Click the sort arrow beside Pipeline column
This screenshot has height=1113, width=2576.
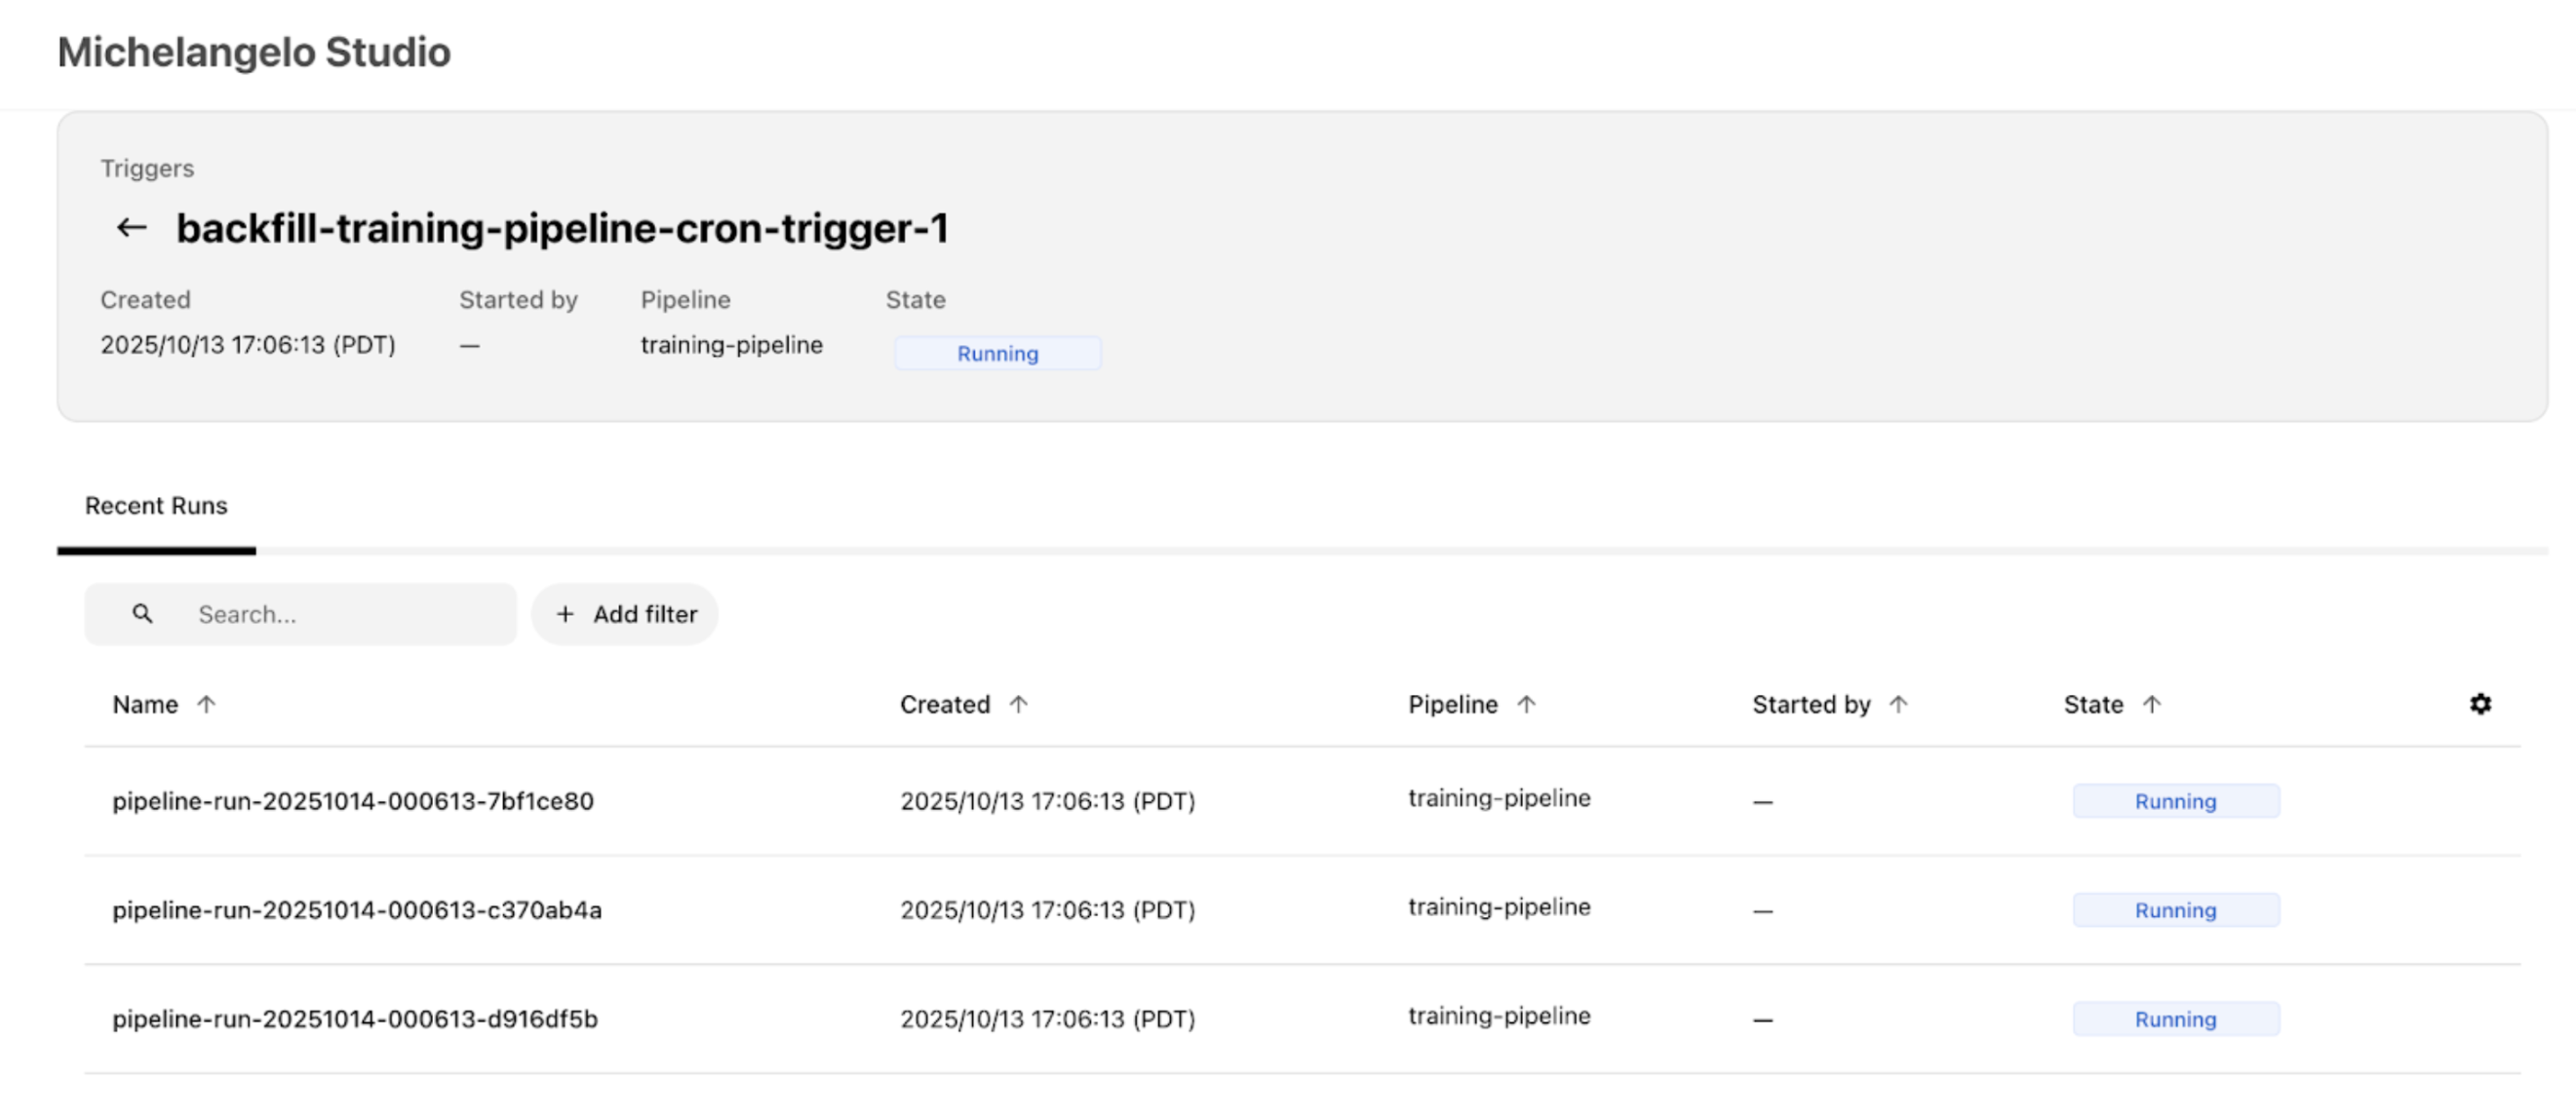1527,704
